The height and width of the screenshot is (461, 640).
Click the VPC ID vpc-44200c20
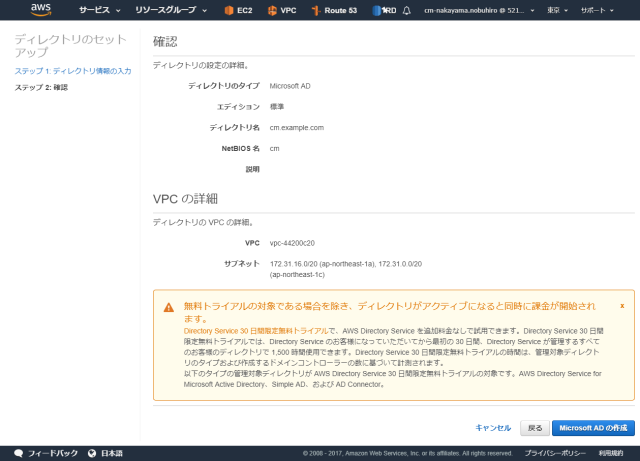pos(292,243)
